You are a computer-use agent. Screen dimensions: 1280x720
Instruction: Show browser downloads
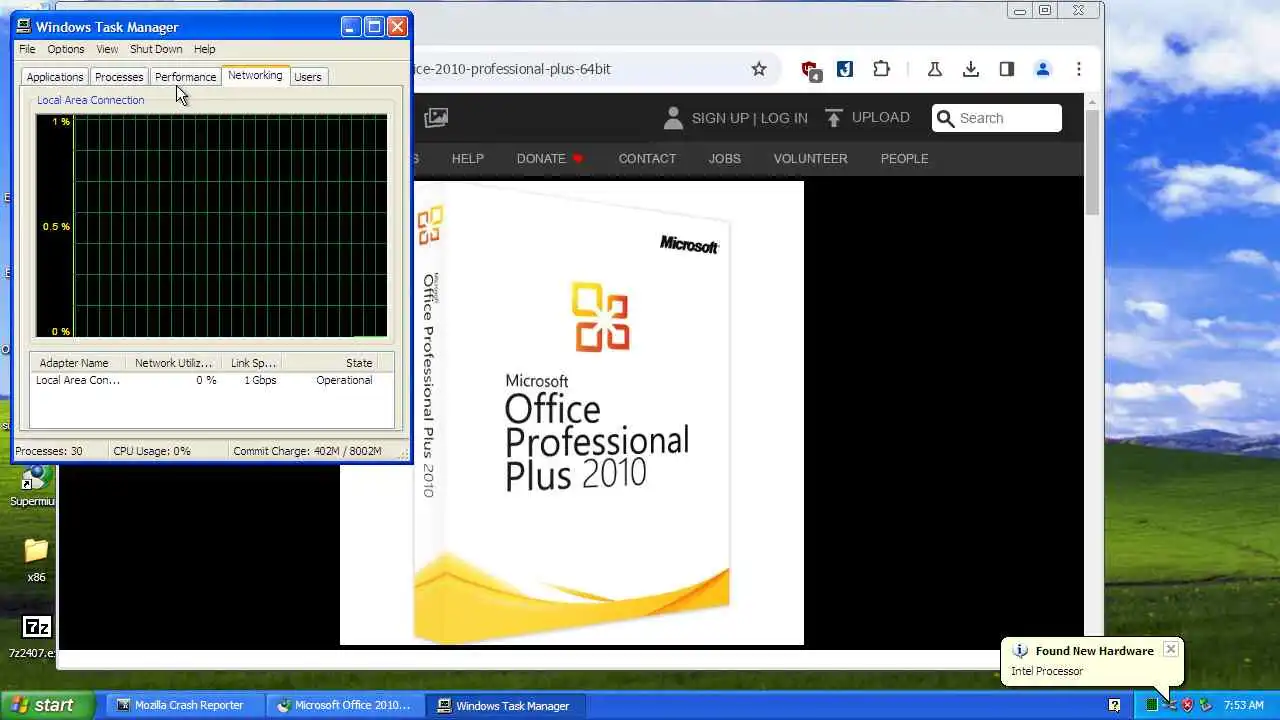point(970,69)
